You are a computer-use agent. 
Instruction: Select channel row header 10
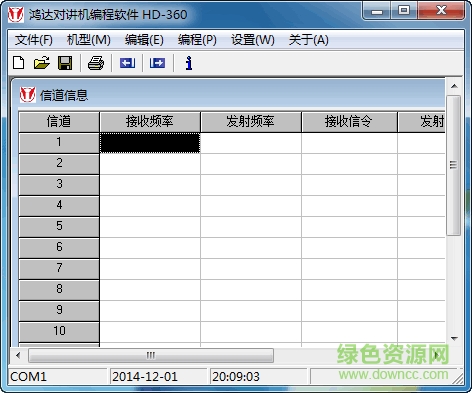59,332
